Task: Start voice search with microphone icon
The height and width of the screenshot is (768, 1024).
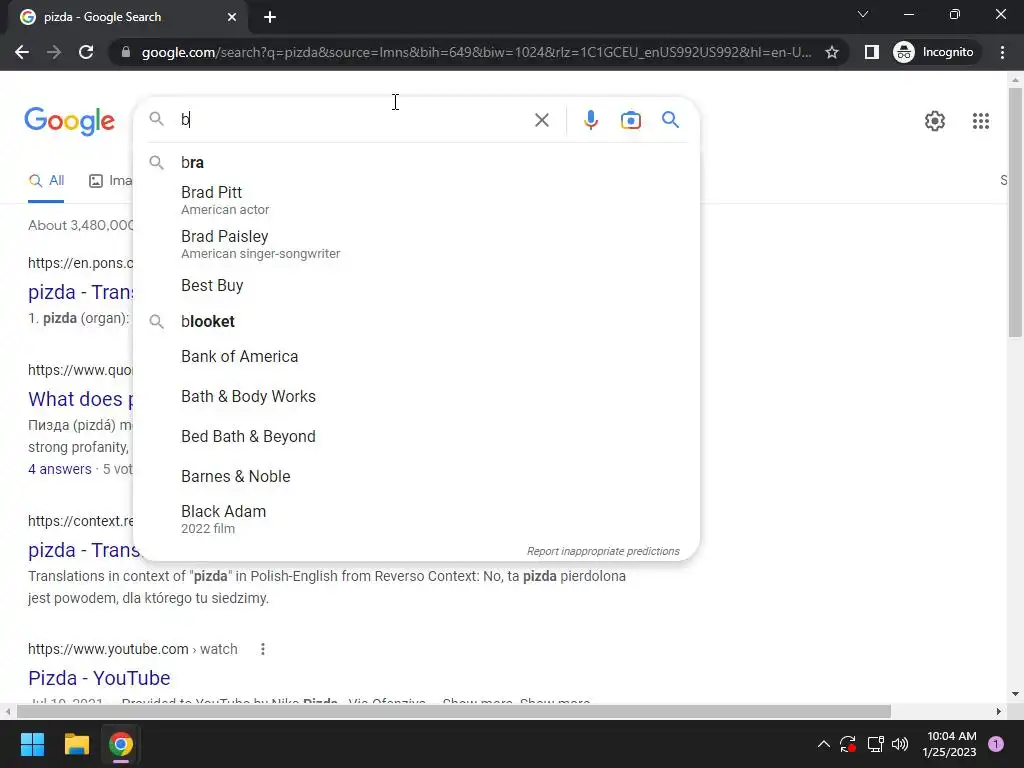Action: (x=590, y=120)
